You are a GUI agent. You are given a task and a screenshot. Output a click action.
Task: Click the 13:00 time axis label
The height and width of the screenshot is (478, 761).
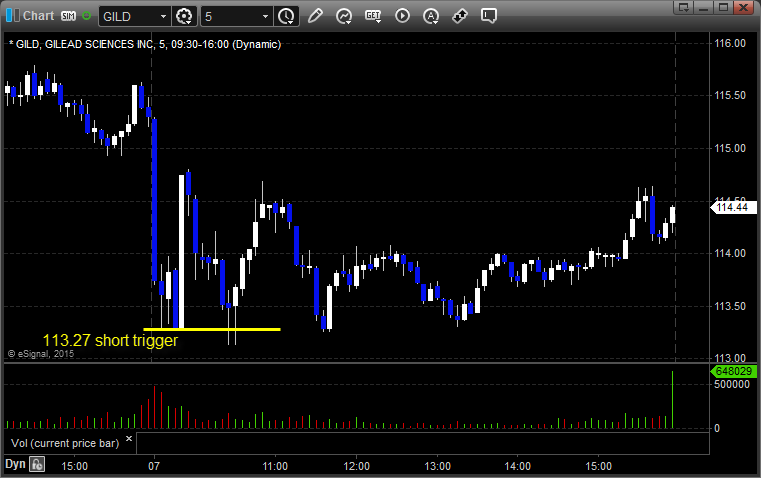point(437,466)
